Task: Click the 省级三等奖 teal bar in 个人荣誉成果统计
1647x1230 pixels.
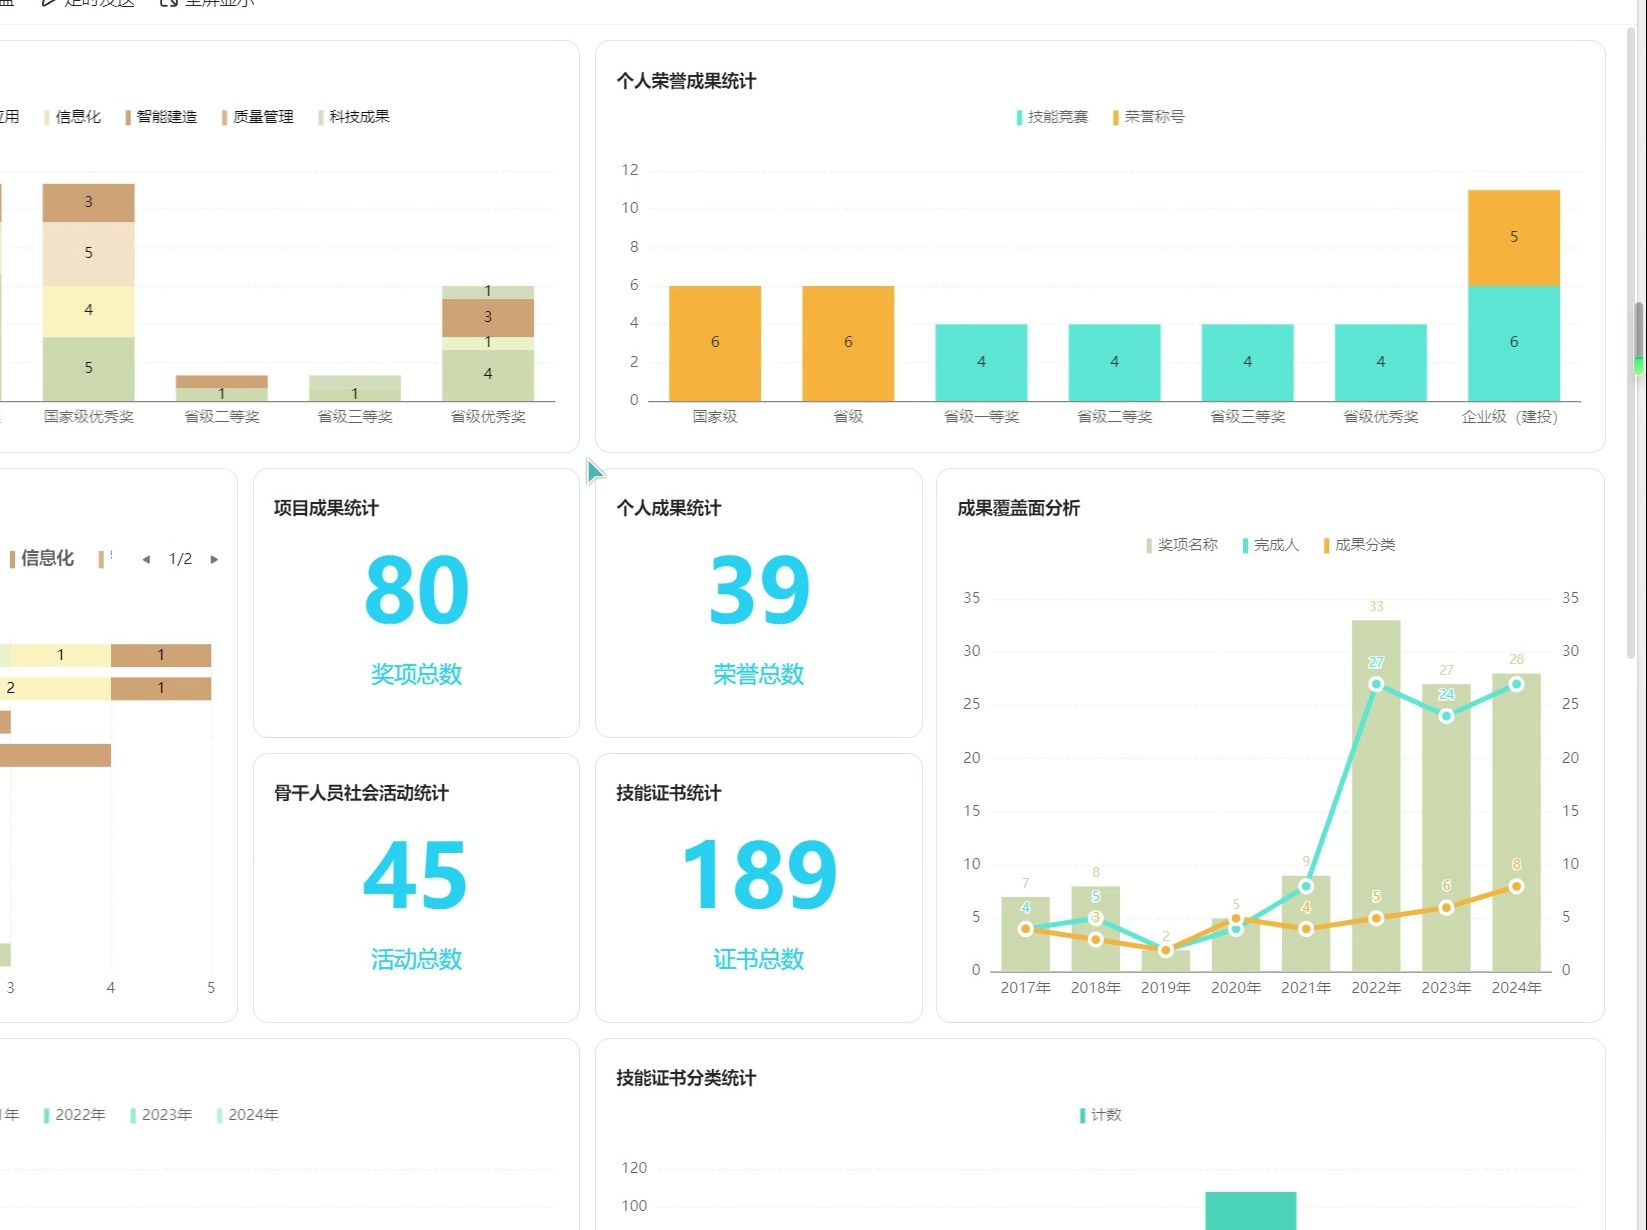Action: click(1247, 362)
